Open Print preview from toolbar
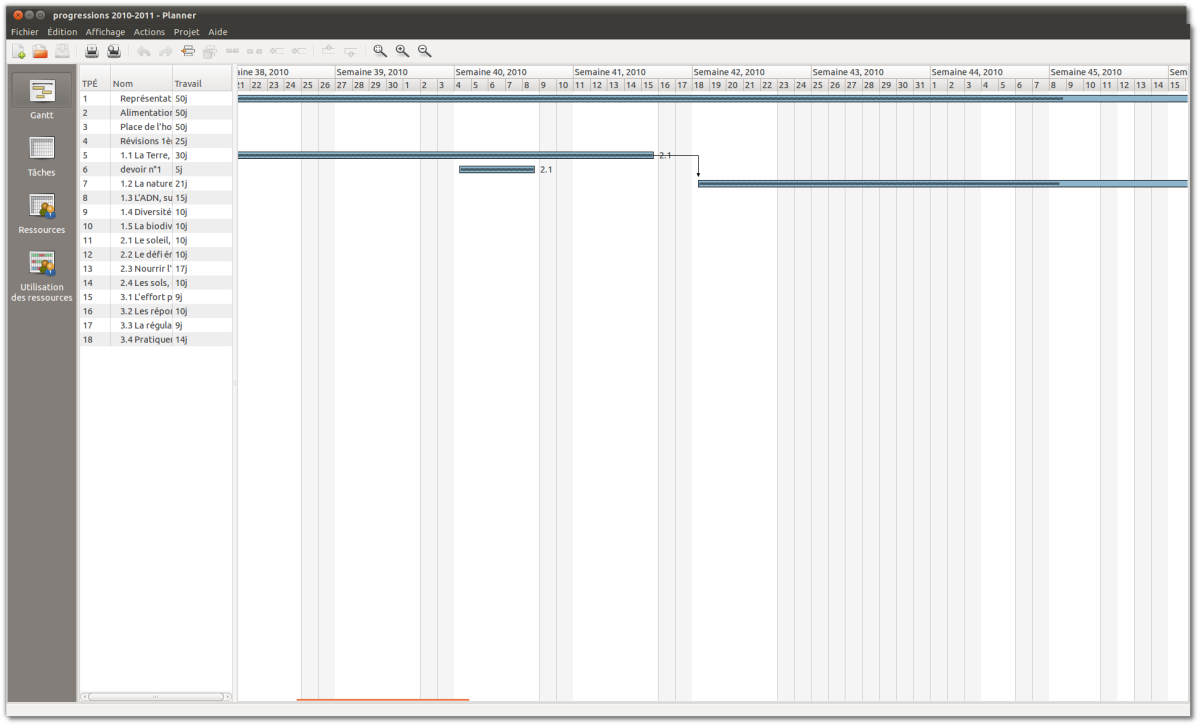The width and height of the screenshot is (1200, 726). coord(114,51)
